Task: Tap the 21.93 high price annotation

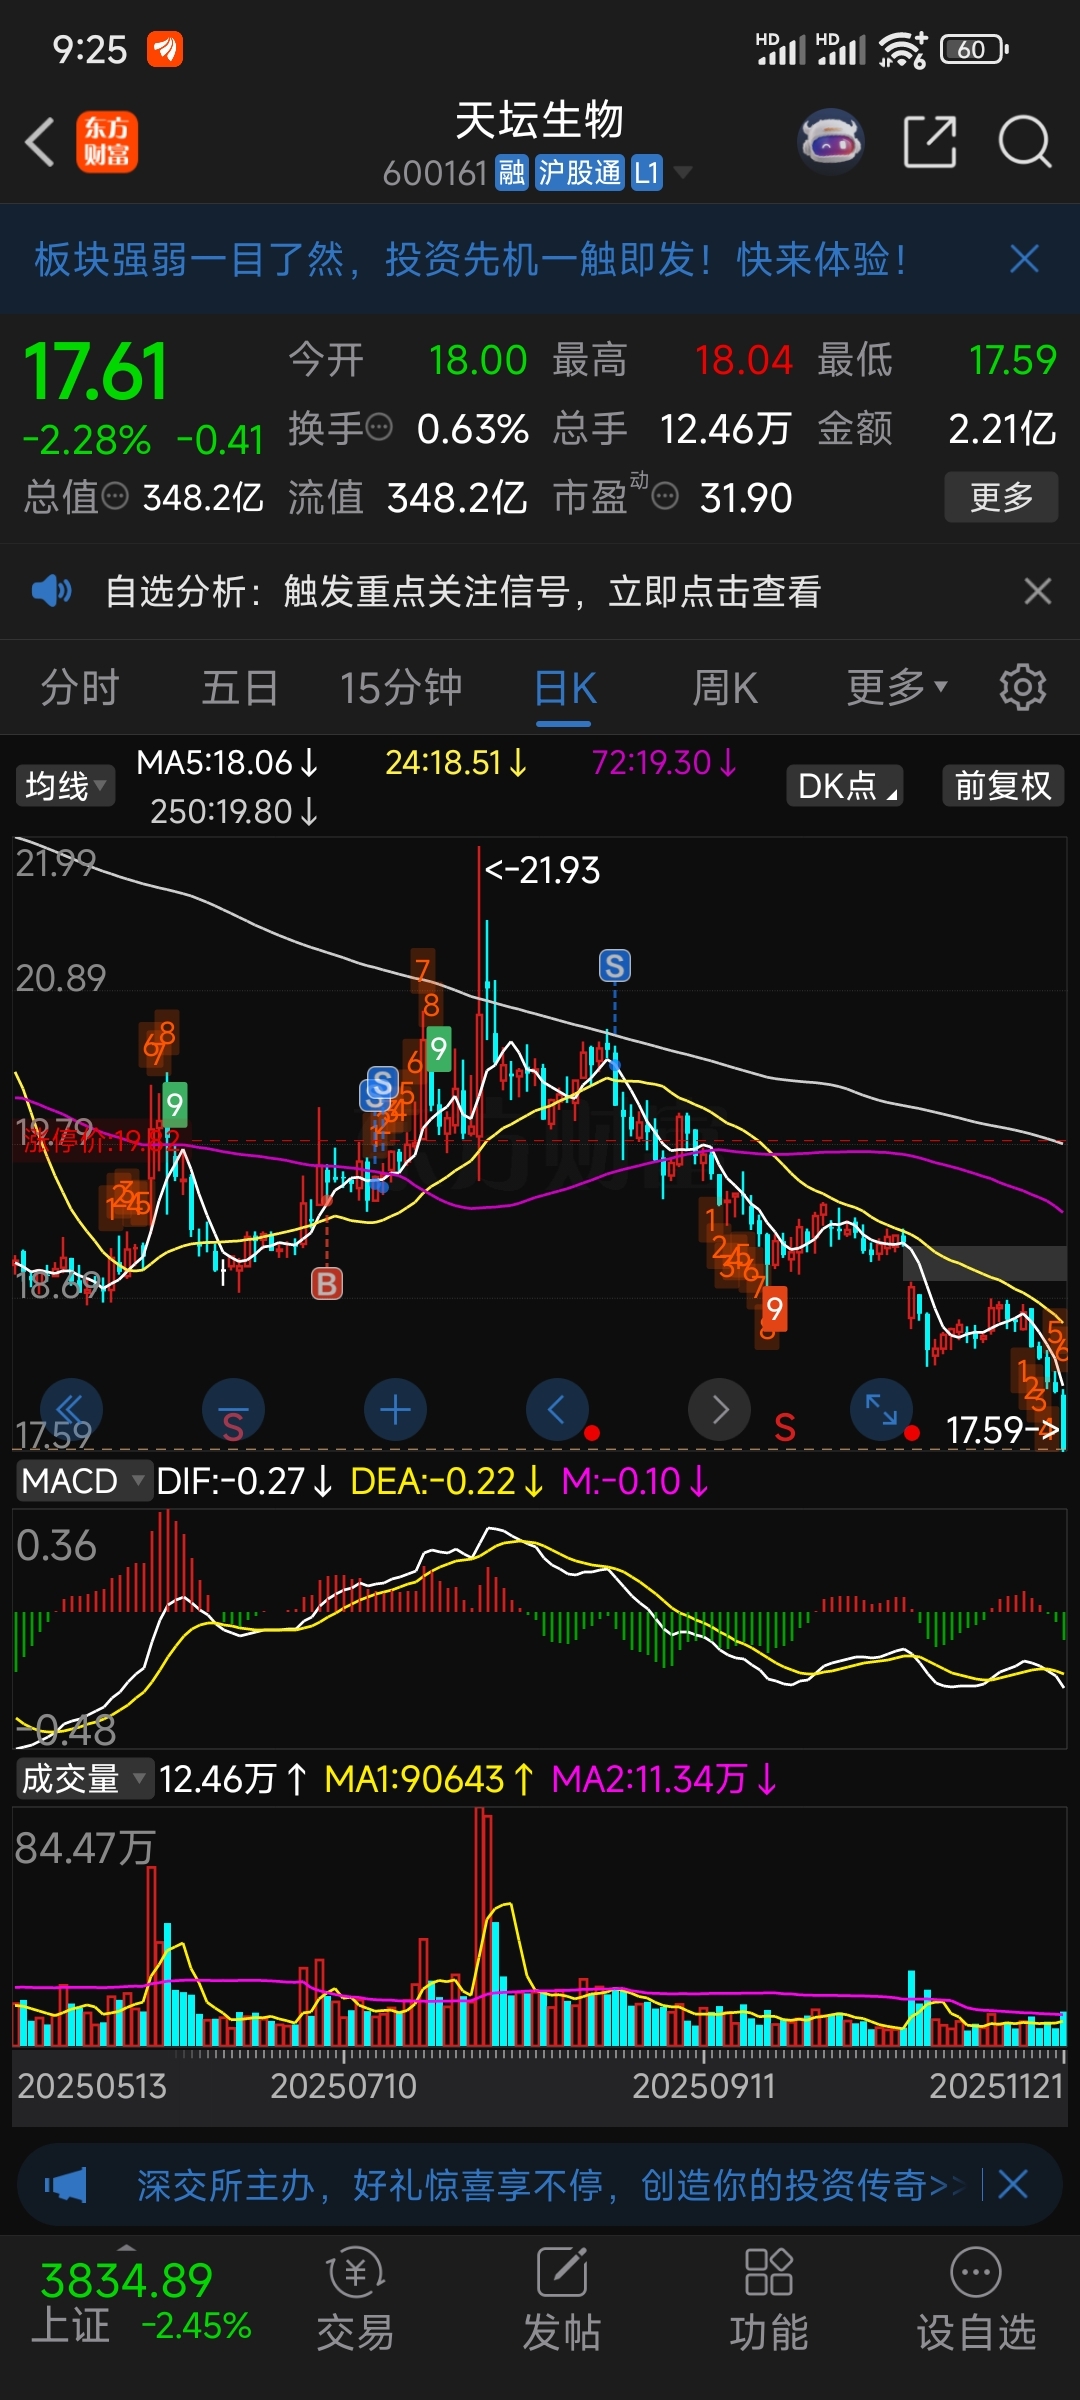Action: click(x=543, y=870)
